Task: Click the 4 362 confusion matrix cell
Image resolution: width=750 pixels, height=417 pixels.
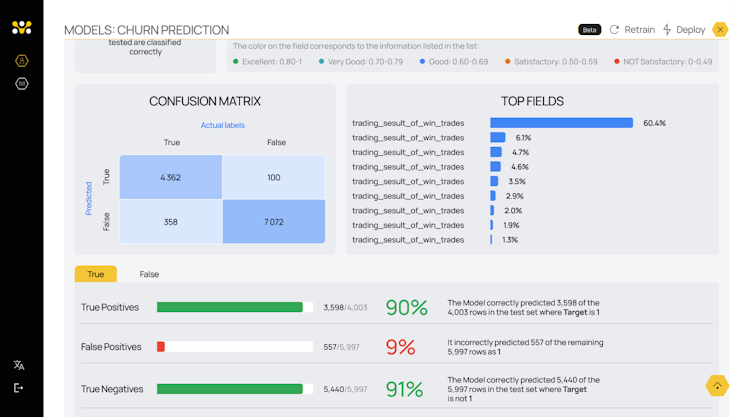Action: pyautogui.click(x=170, y=177)
